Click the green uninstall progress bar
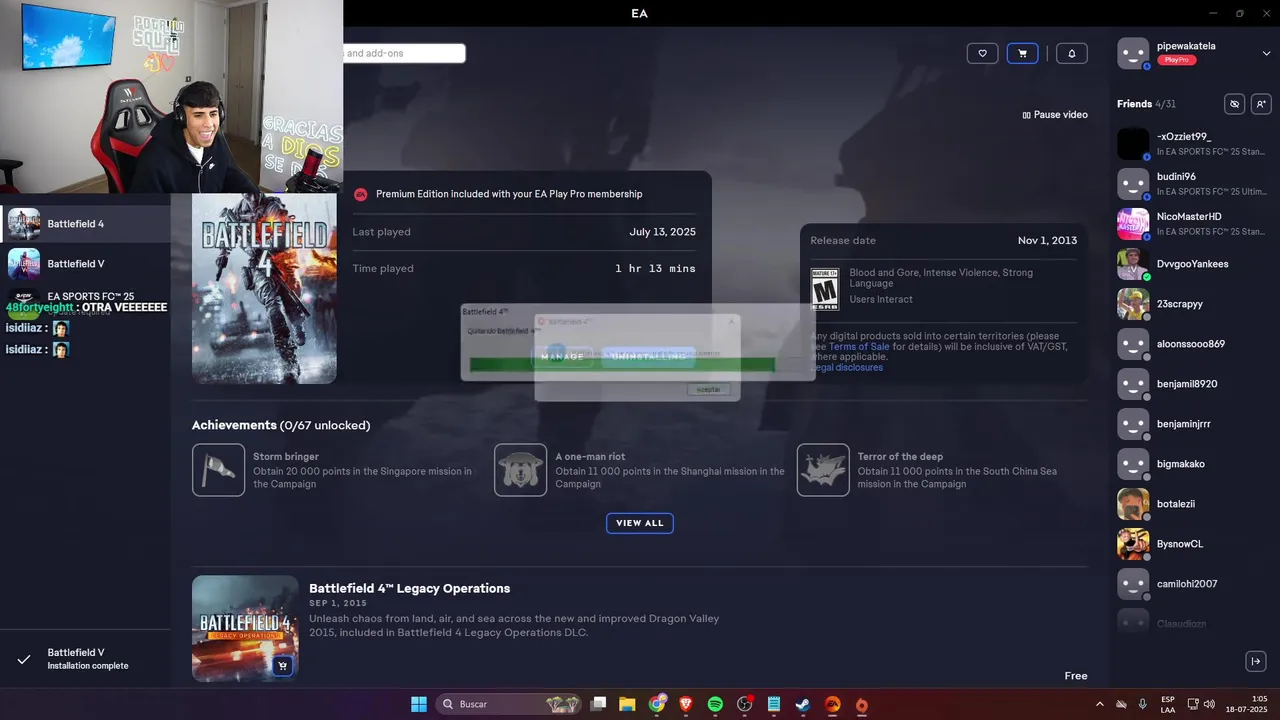Image resolution: width=1280 pixels, height=720 pixels. (x=622, y=364)
